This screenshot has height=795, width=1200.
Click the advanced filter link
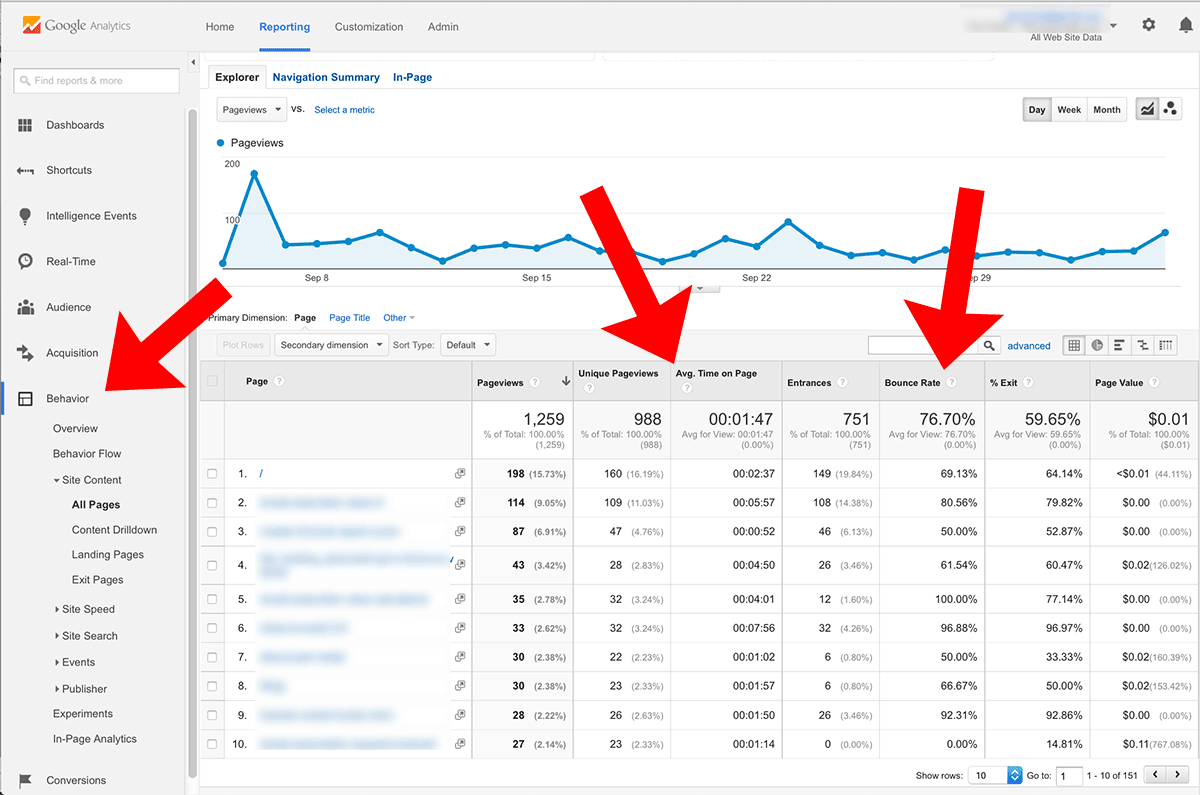pos(1029,346)
